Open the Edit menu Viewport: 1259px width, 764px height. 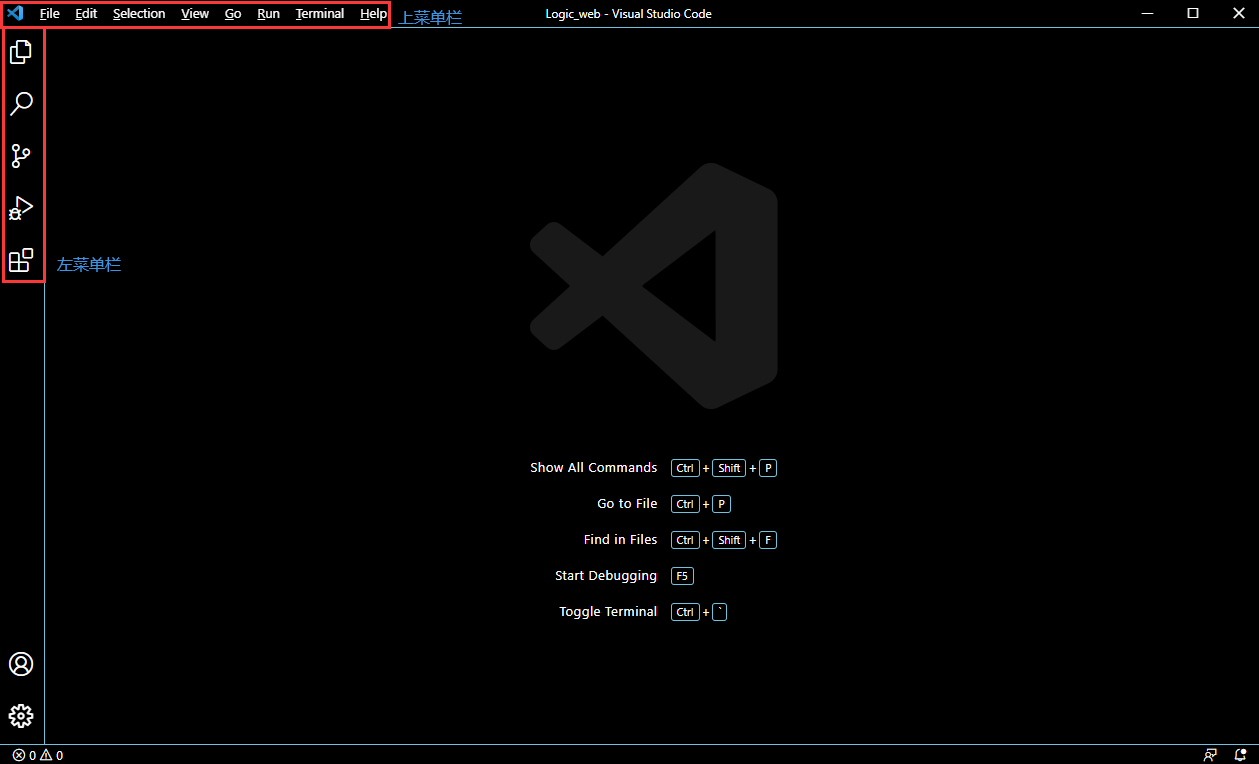click(x=86, y=14)
